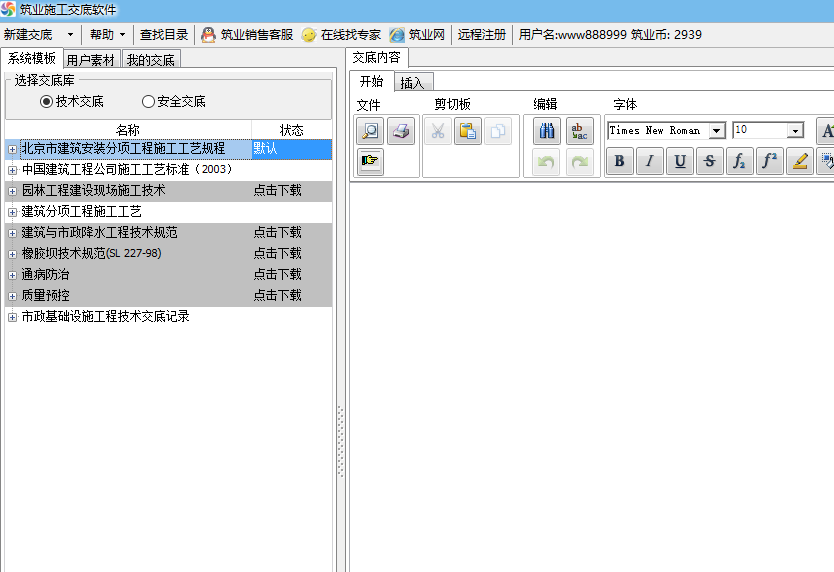834x572 pixels.
Task: Toggle underline formatting
Action: click(680, 161)
